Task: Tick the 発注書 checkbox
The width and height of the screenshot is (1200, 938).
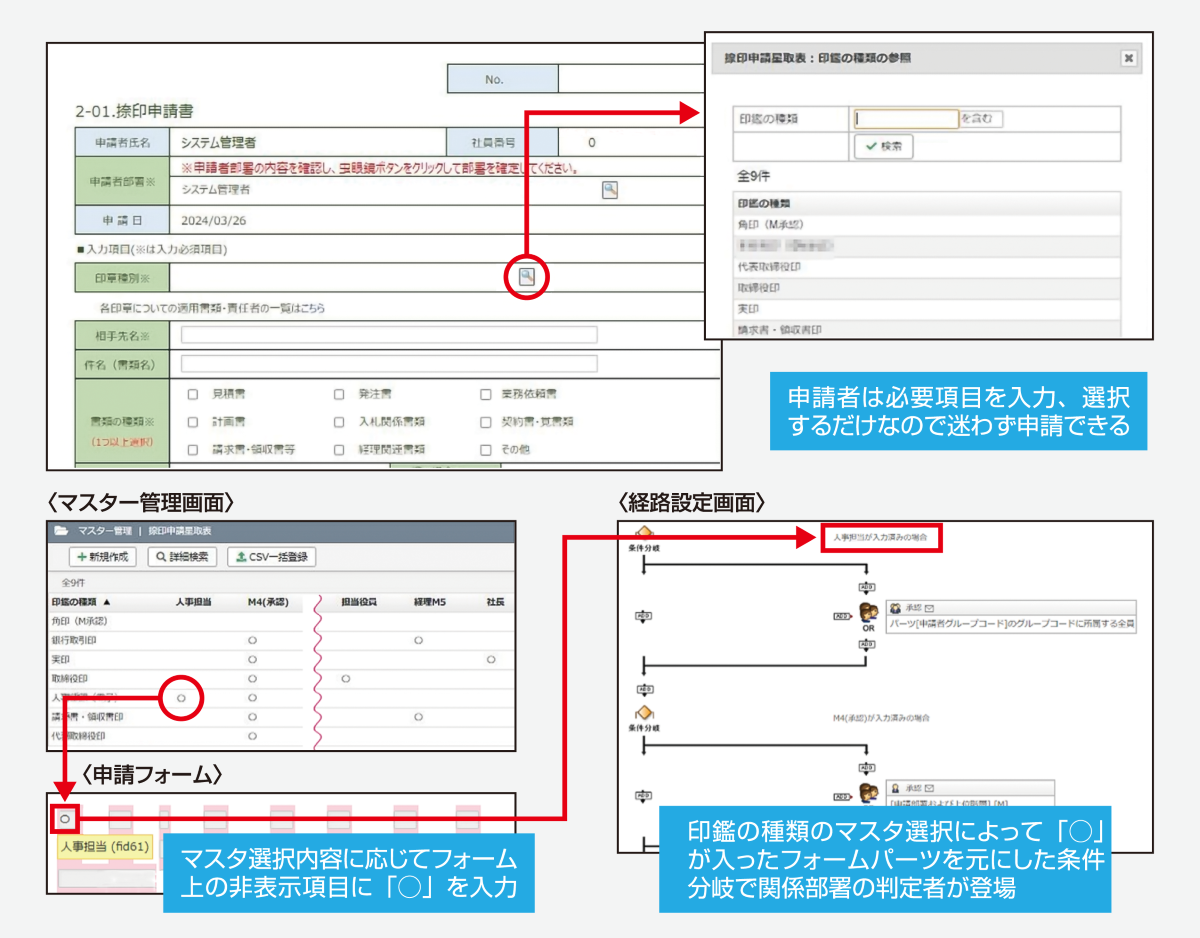Action: point(339,394)
